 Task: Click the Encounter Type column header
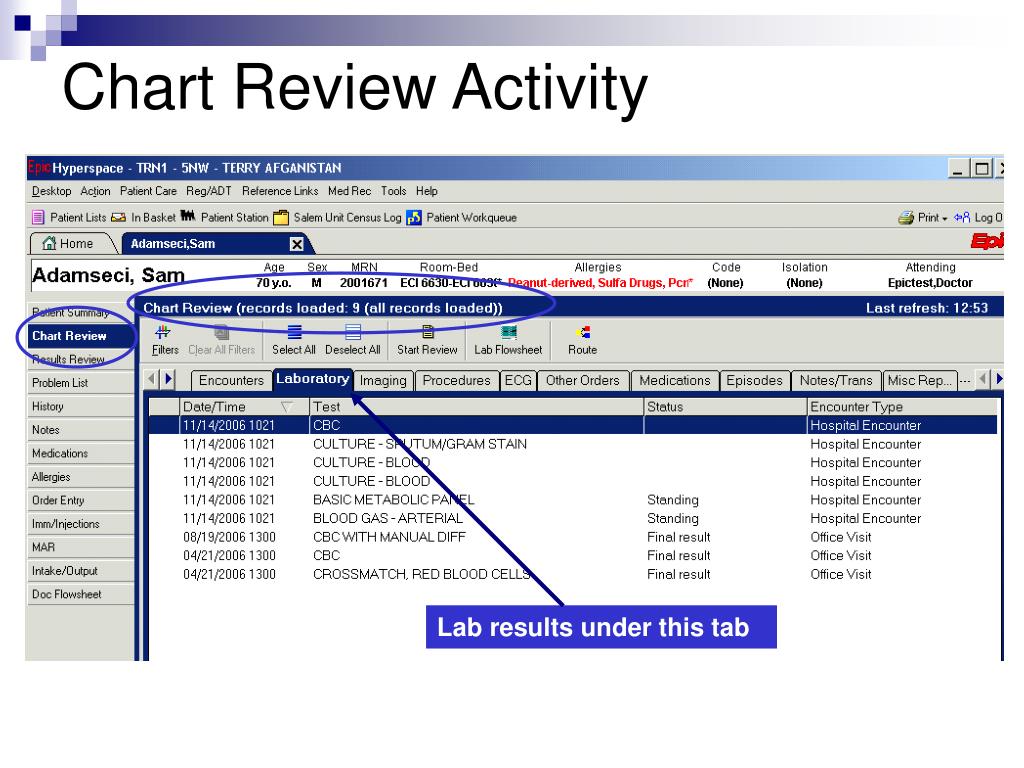903,407
